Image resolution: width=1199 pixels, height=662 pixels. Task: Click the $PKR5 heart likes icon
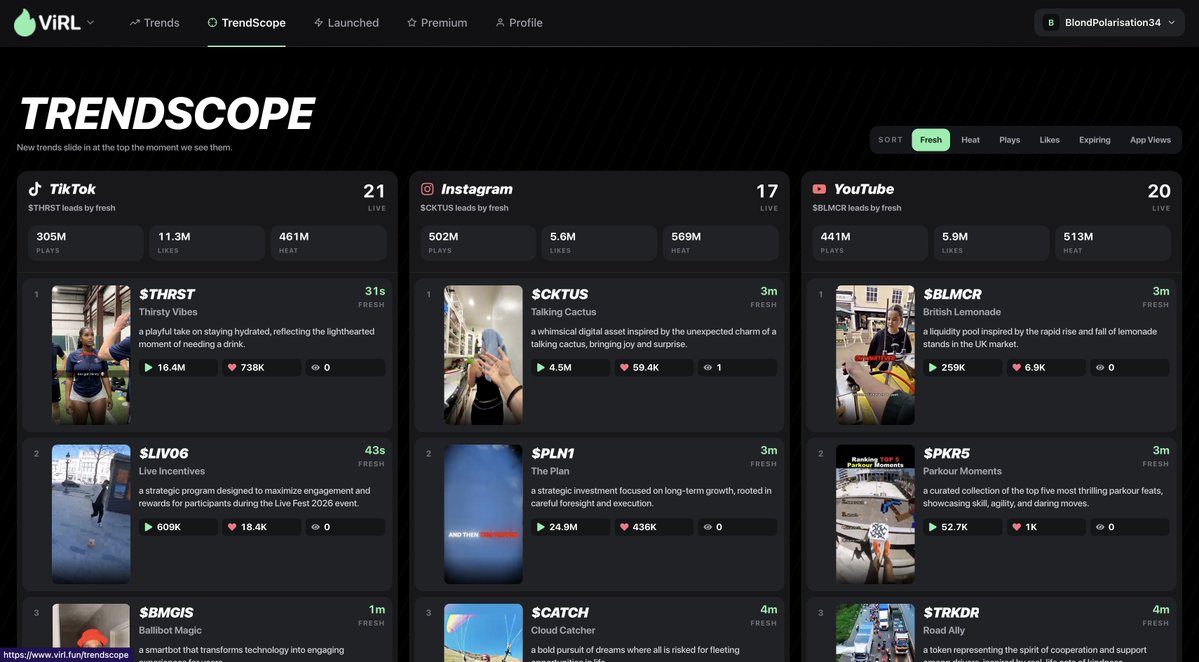pyautogui.click(x=1016, y=527)
